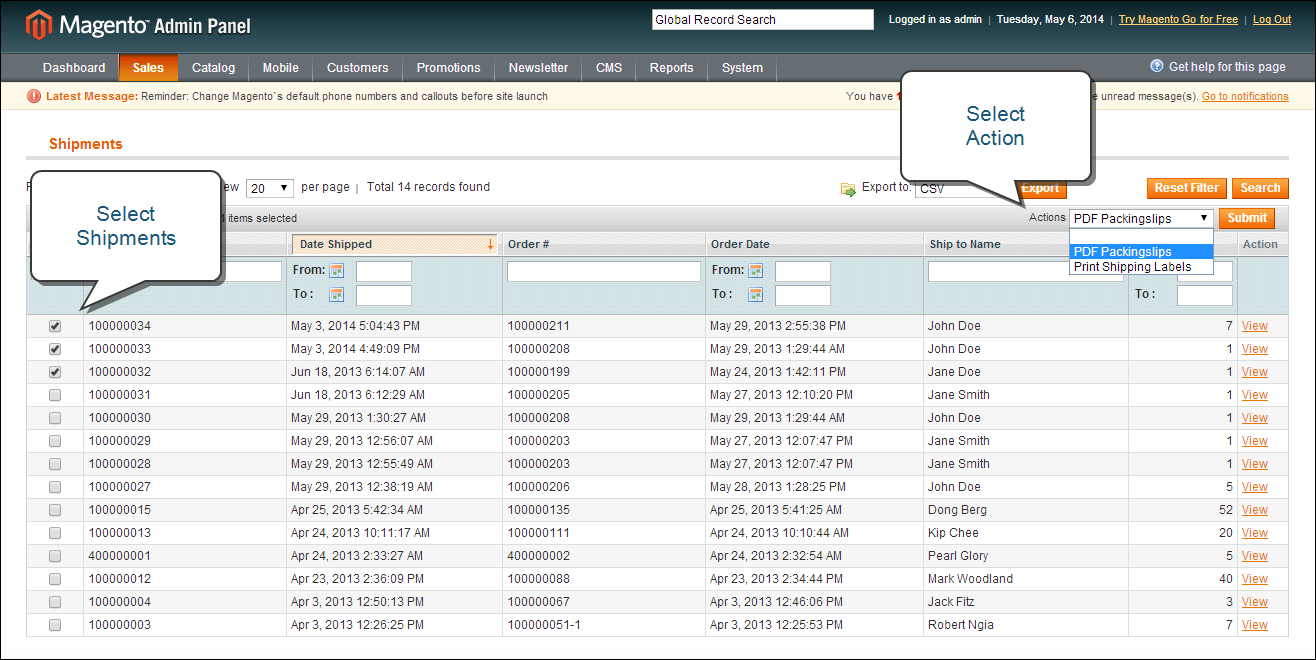Click Order Date To date field
Image resolution: width=1316 pixels, height=660 pixels.
point(802,295)
